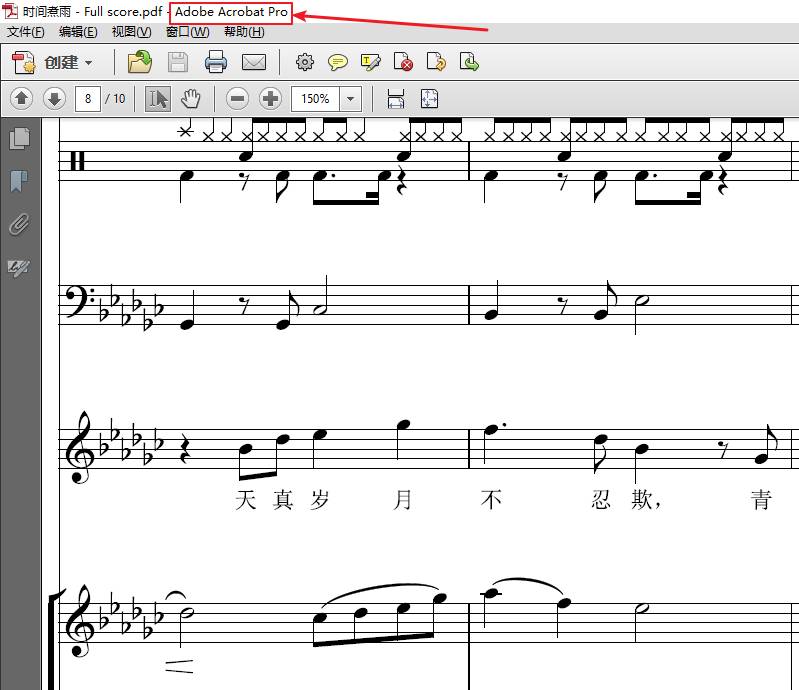Open the 创建 dropdown arrow
Viewport: 799px width, 690px height.
(89, 63)
